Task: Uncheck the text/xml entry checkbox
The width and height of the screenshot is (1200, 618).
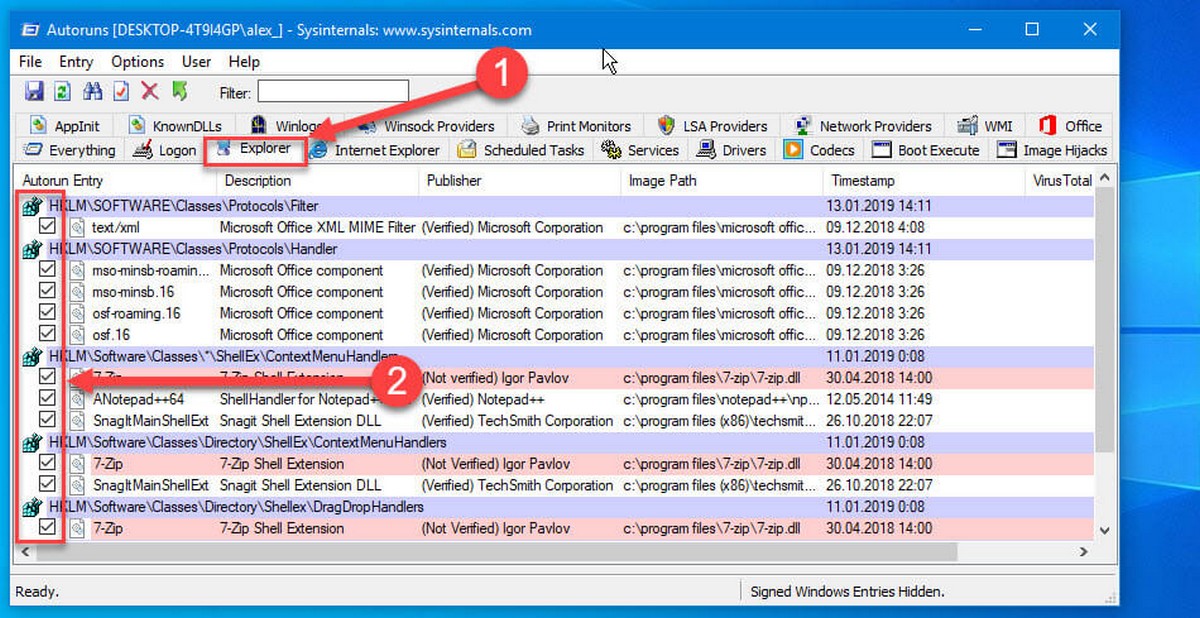Action: [47, 227]
